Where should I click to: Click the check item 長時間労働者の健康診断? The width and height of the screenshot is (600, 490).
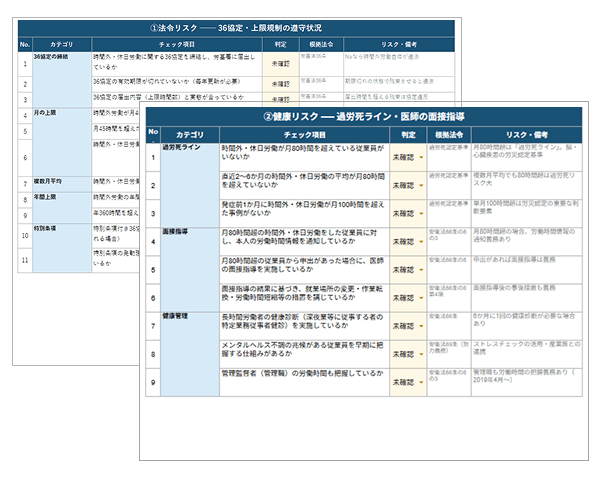(305, 326)
